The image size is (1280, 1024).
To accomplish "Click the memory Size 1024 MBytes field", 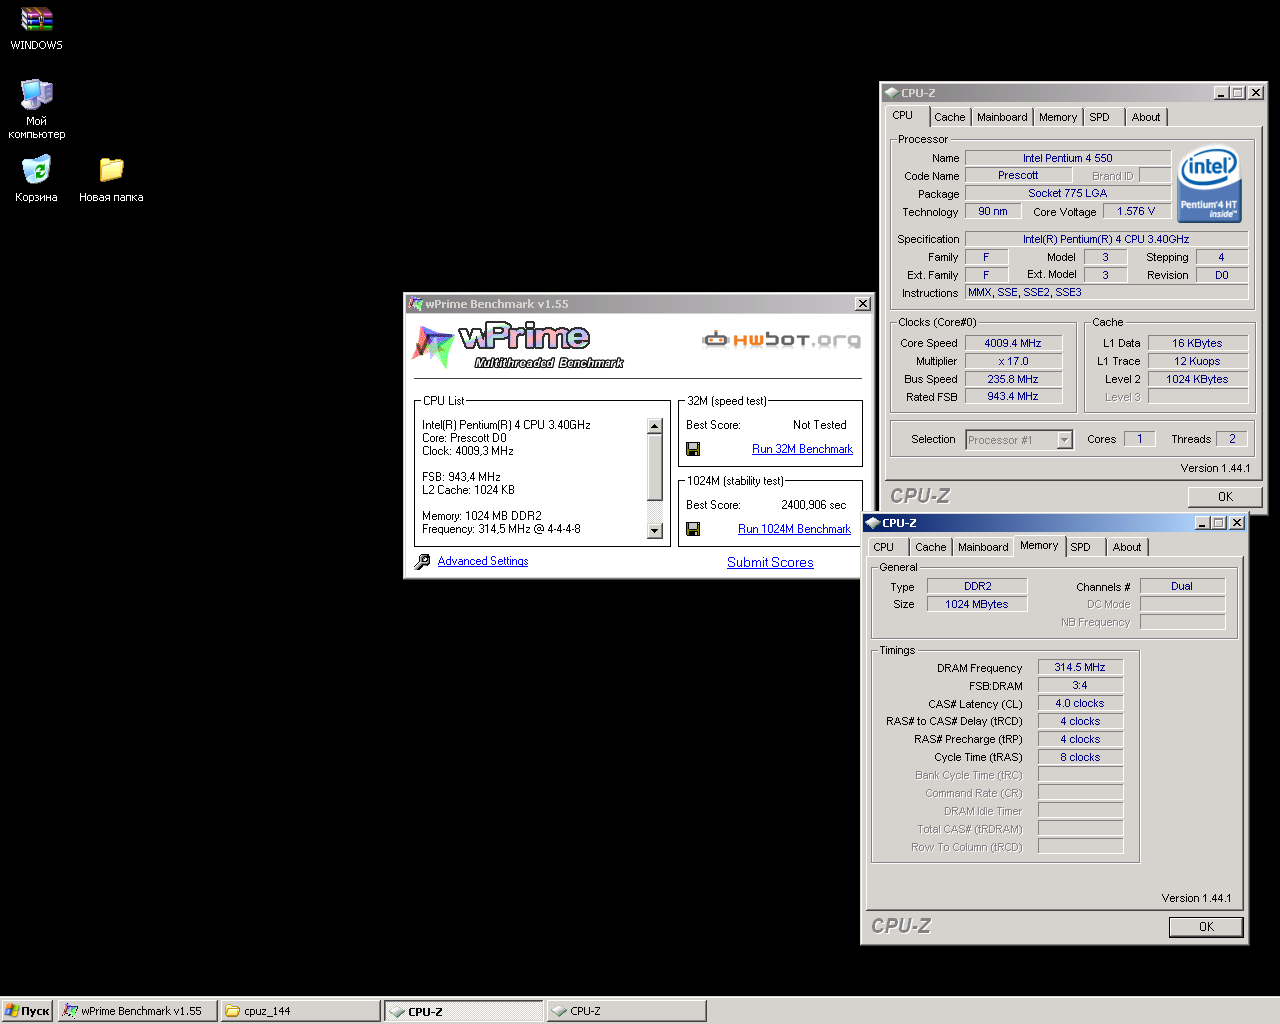I will [x=977, y=604].
